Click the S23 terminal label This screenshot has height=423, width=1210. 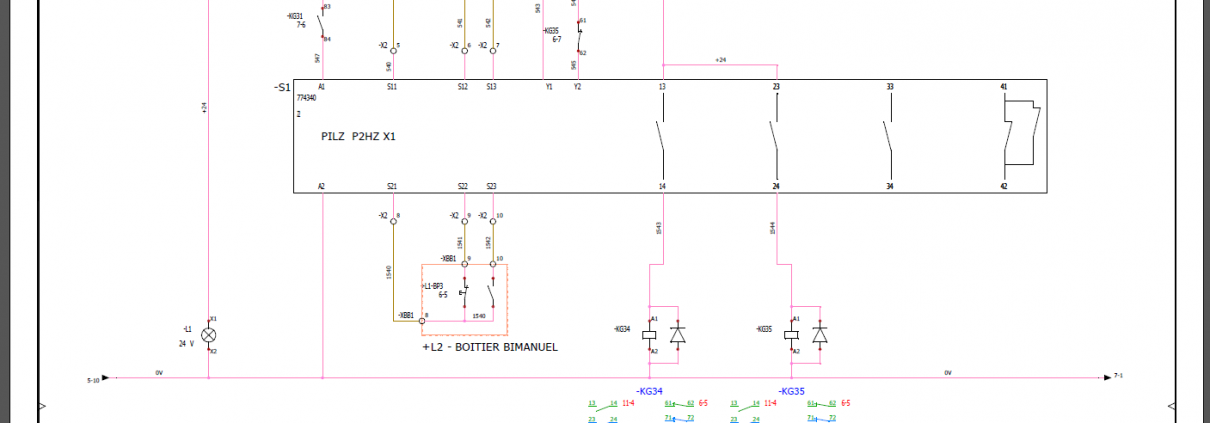tap(491, 186)
